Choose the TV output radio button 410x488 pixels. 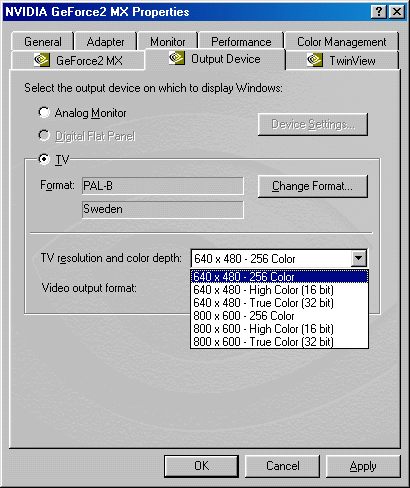[x=44, y=159]
